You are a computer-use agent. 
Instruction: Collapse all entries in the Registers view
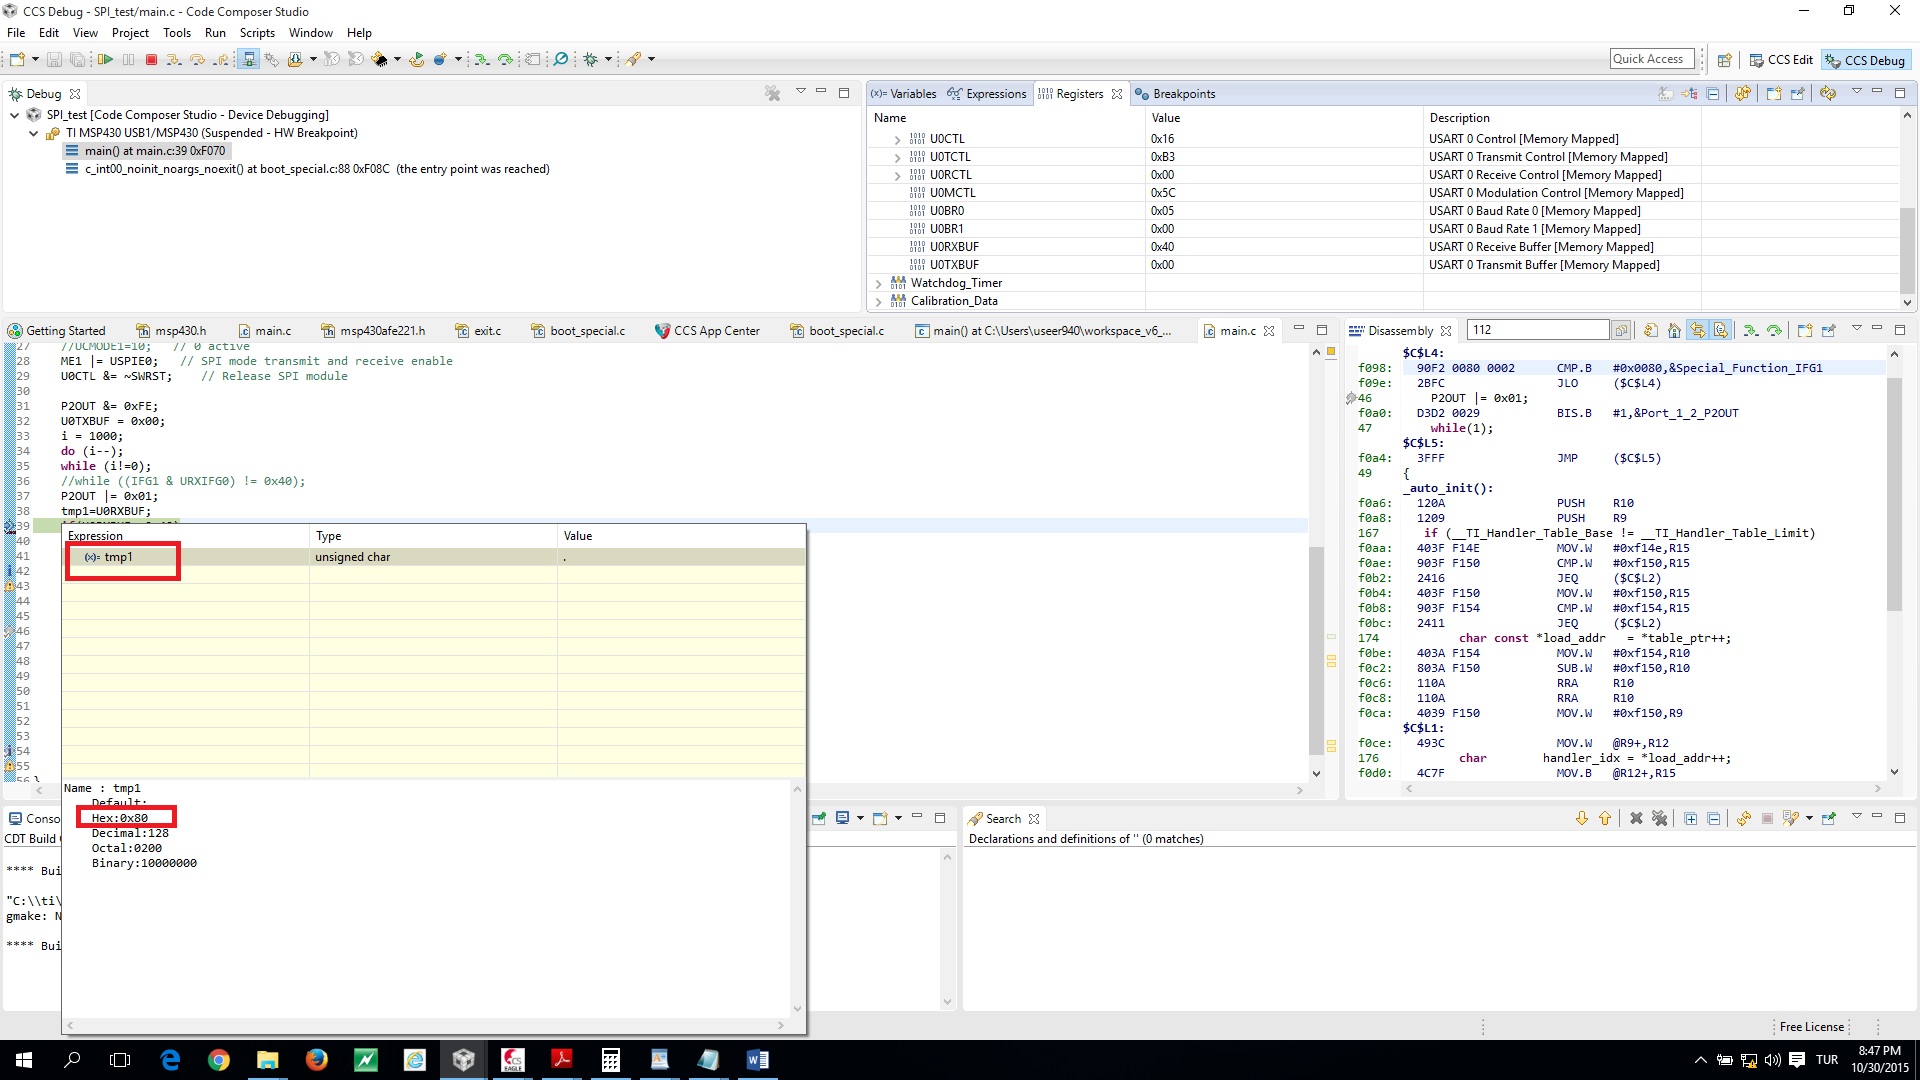[1712, 94]
